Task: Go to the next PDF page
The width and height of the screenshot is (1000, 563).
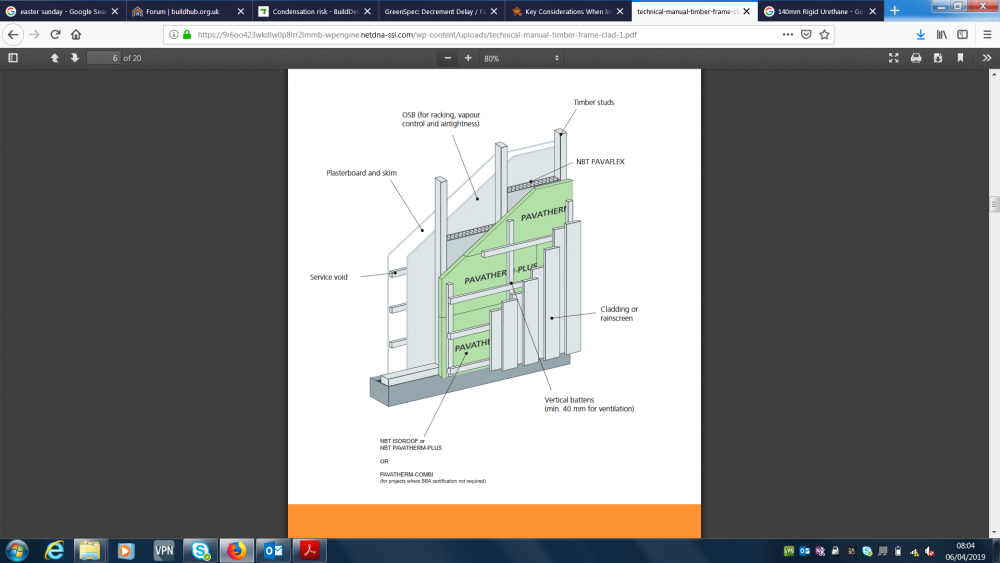Action: click(75, 58)
